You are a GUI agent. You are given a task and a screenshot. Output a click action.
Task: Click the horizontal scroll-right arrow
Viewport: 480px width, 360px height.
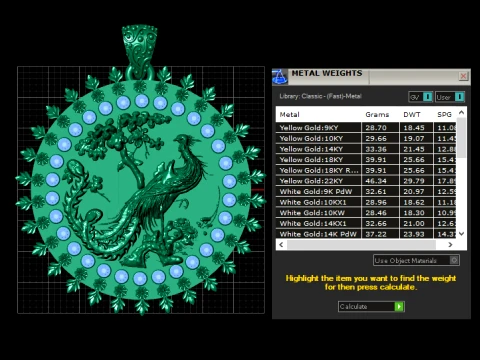point(450,245)
